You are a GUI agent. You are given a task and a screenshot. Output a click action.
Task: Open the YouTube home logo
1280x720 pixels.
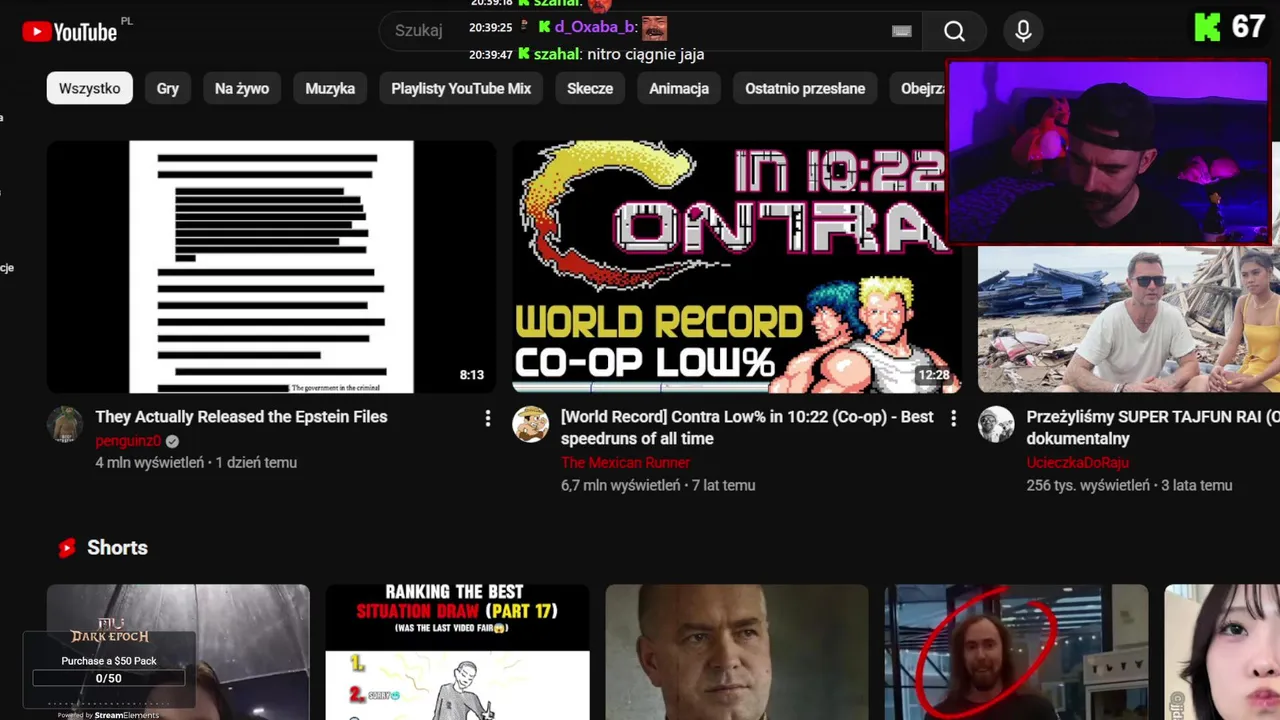click(70, 32)
